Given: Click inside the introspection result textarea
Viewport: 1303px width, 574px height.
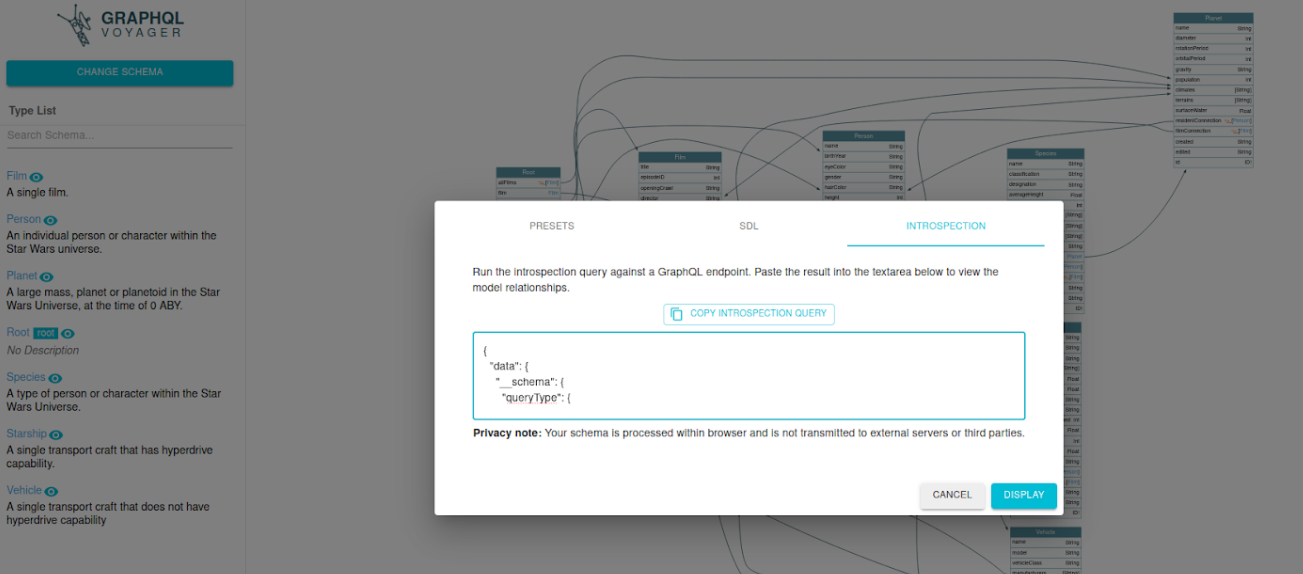Looking at the screenshot, I should tap(749, 376).
